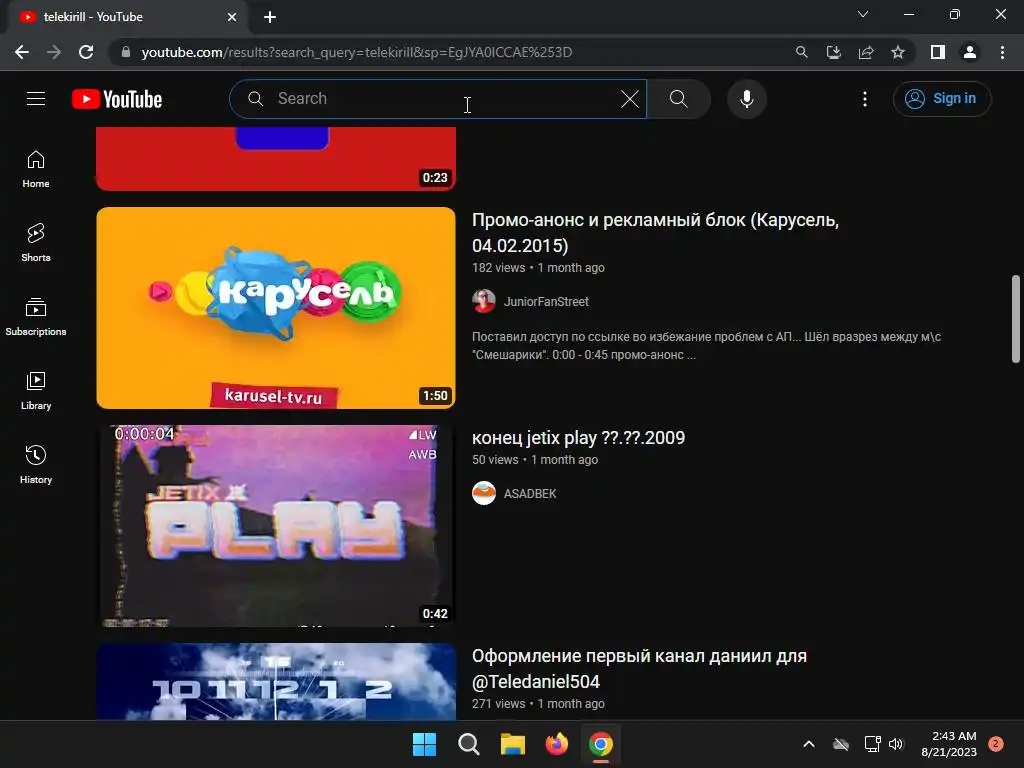Go back in browser
The image size is (1024, 768).
22,52
